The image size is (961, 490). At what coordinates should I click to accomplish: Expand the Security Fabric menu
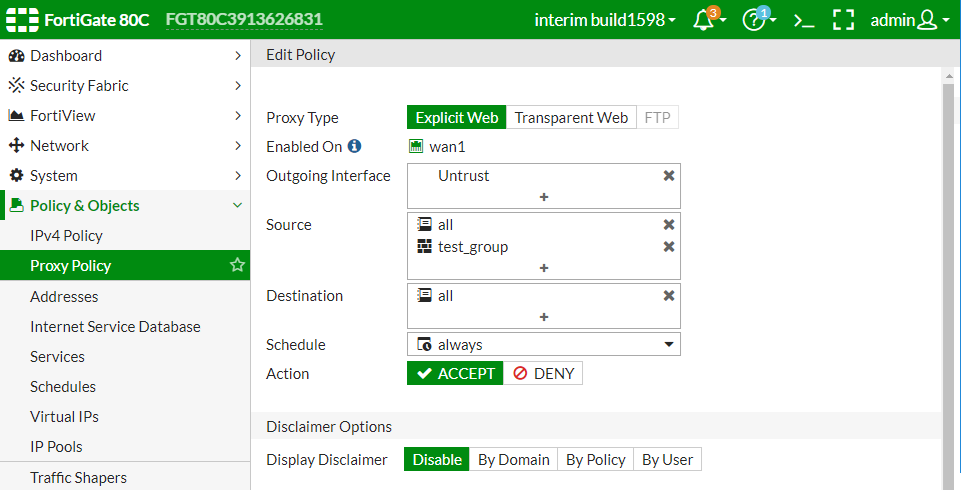click(x=125, y=86)
